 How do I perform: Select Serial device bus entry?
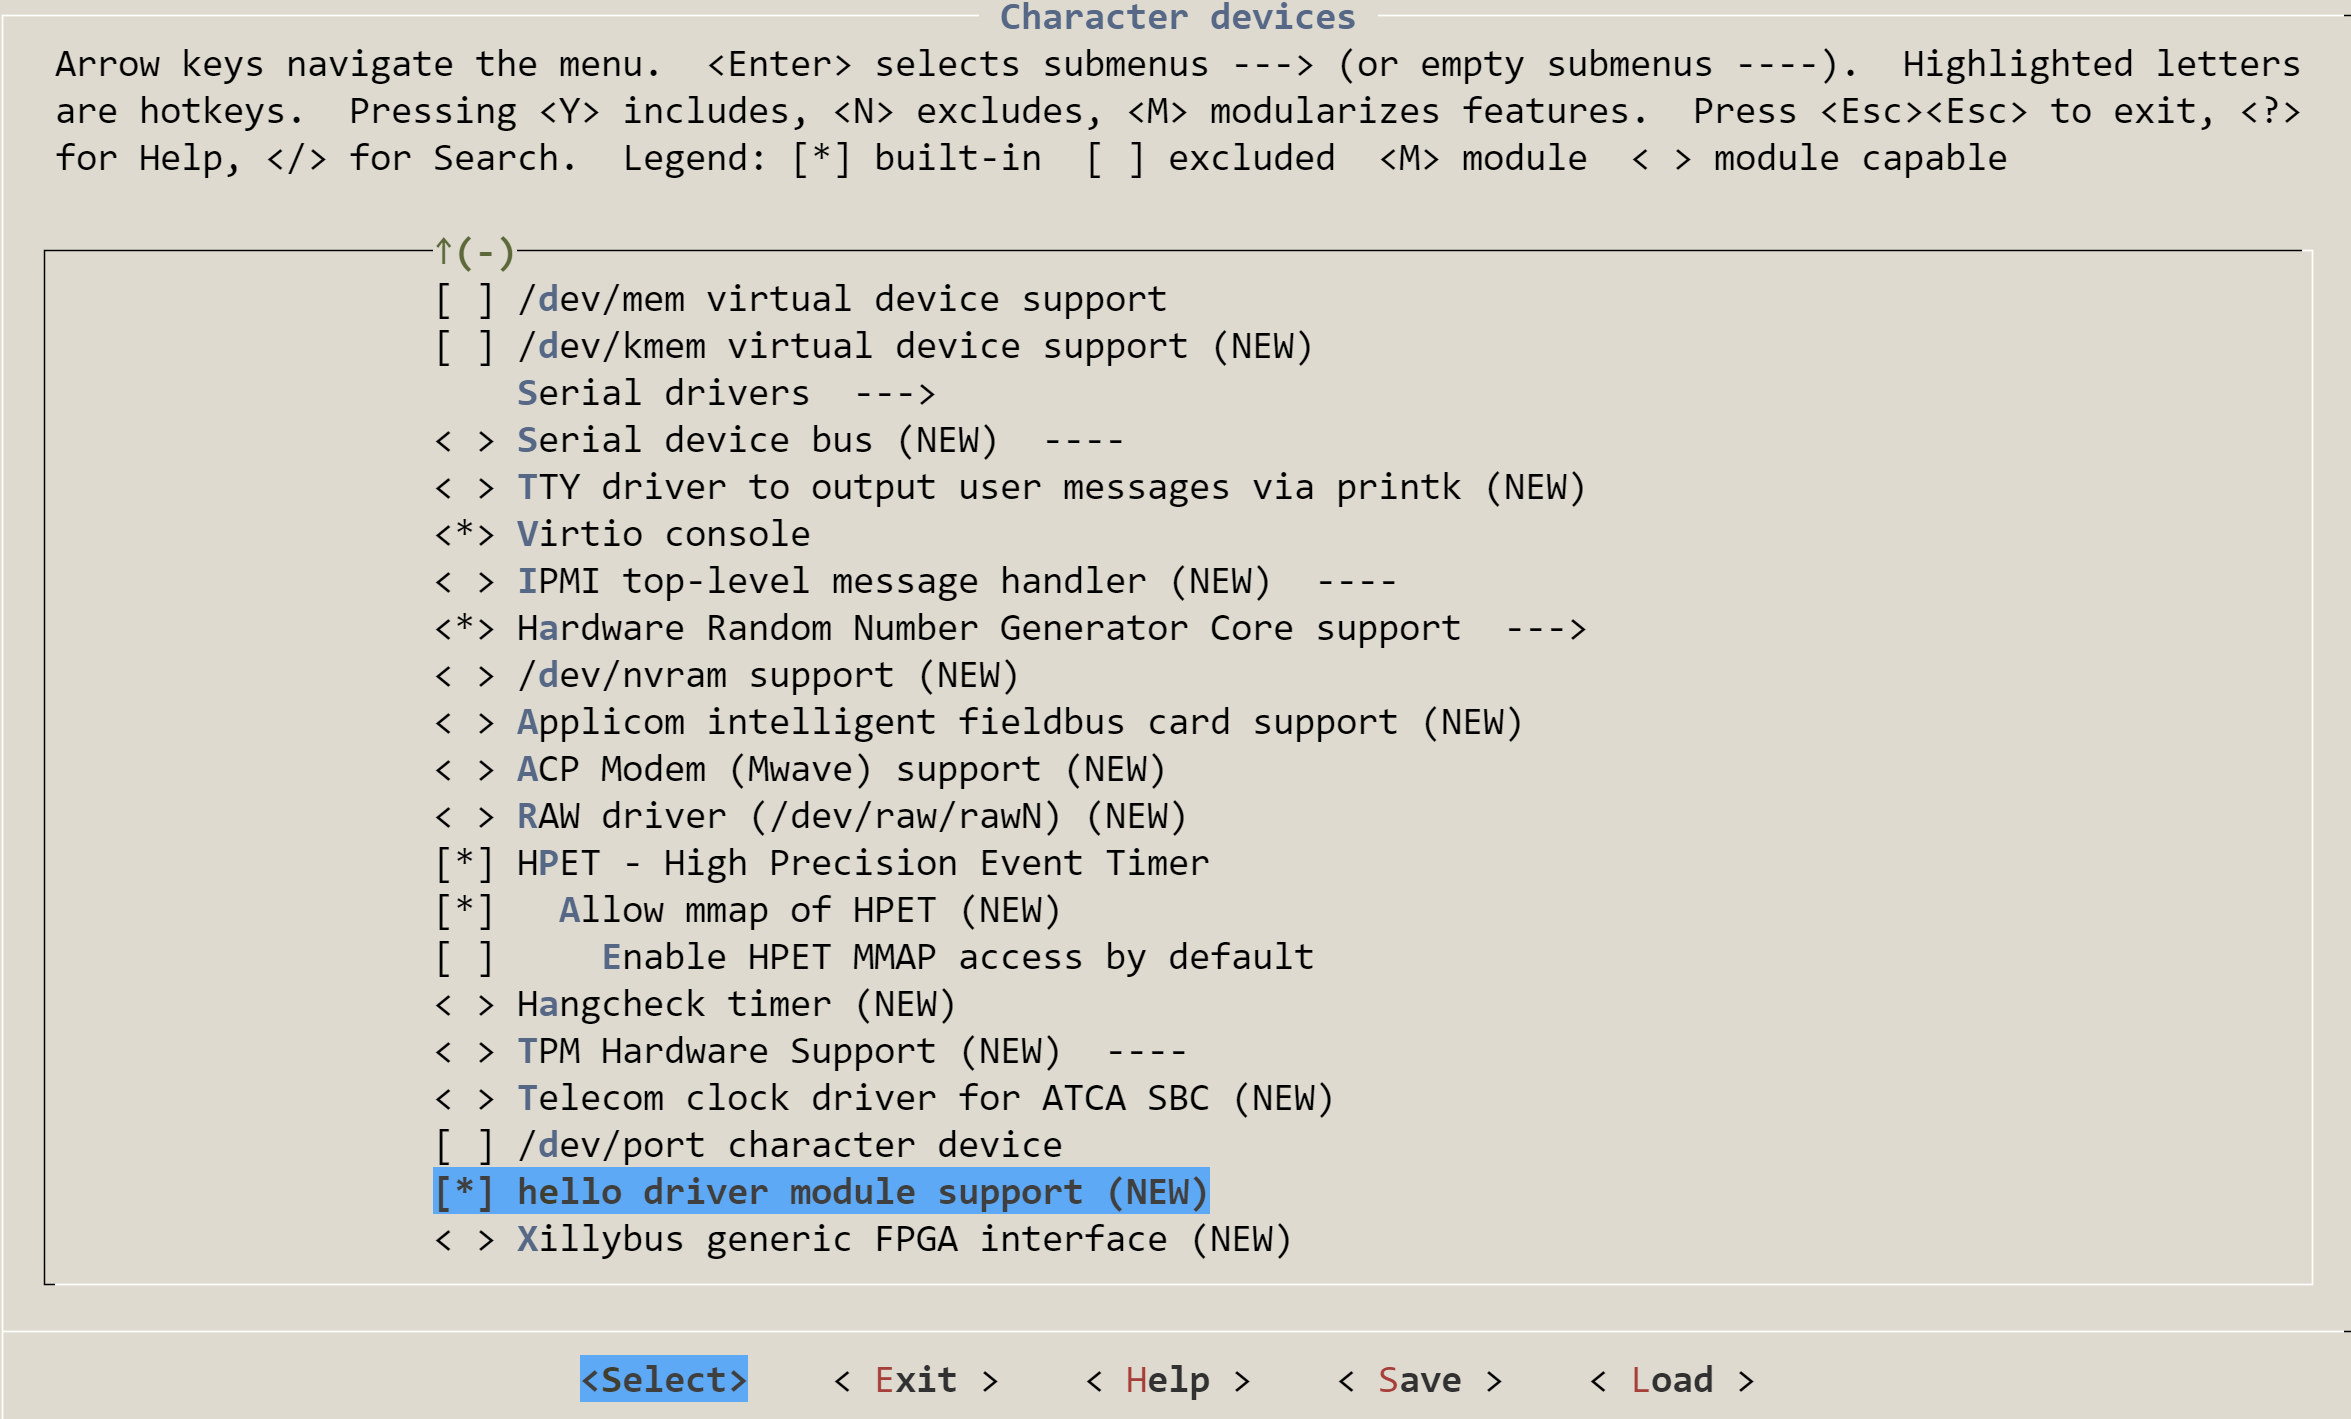[779, 440]
